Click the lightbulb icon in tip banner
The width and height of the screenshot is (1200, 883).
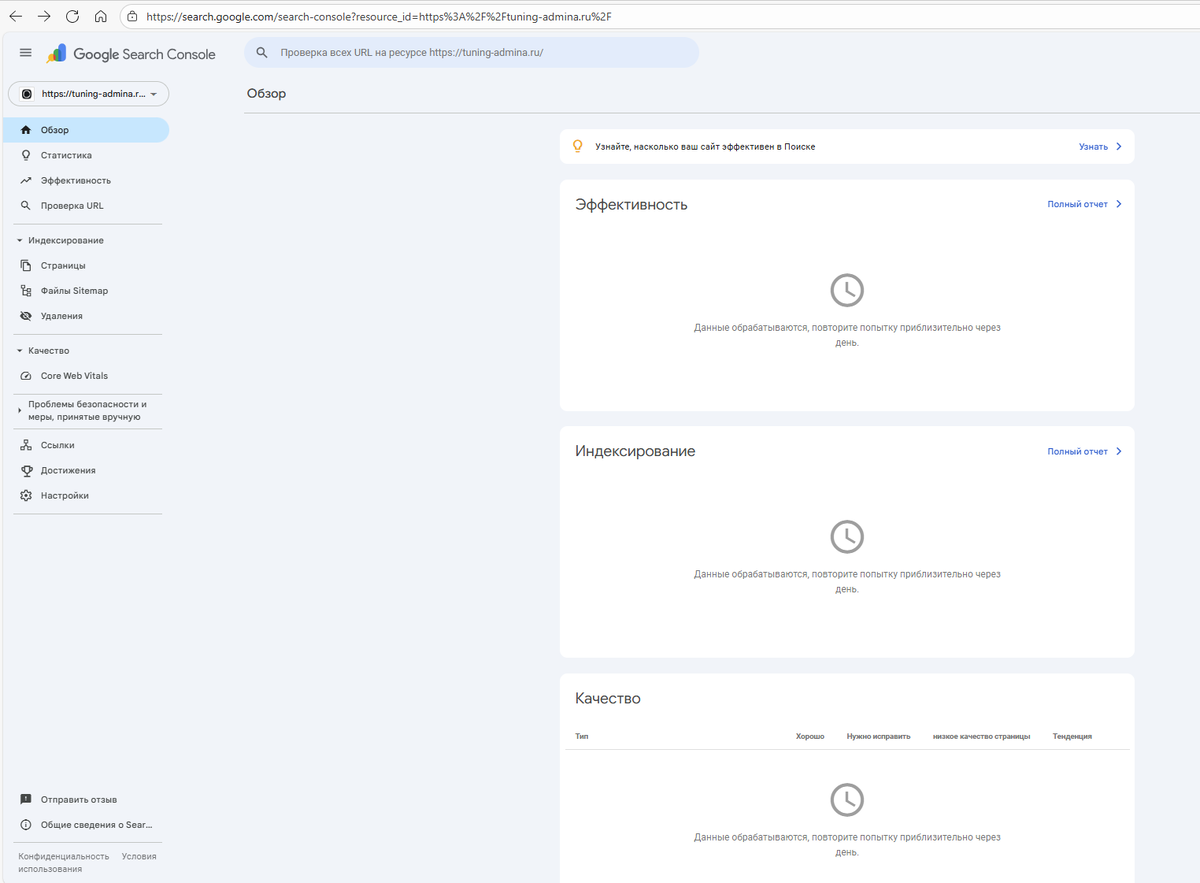coord(577,146)
